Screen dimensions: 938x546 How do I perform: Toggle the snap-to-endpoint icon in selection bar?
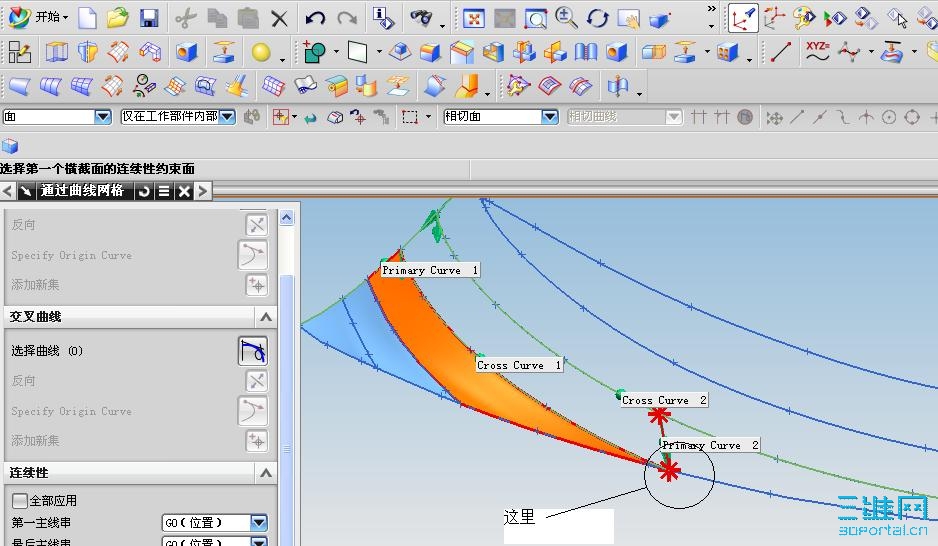[797, 117]
